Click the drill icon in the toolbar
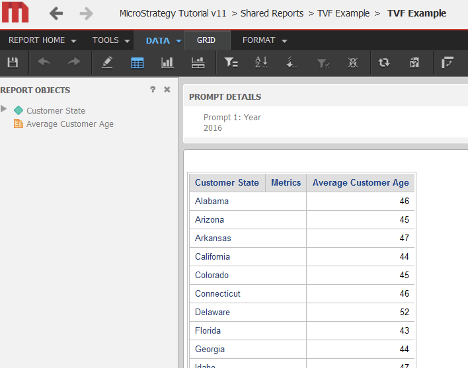The height and width of the screenshot is (368, 468). point(291,62)
